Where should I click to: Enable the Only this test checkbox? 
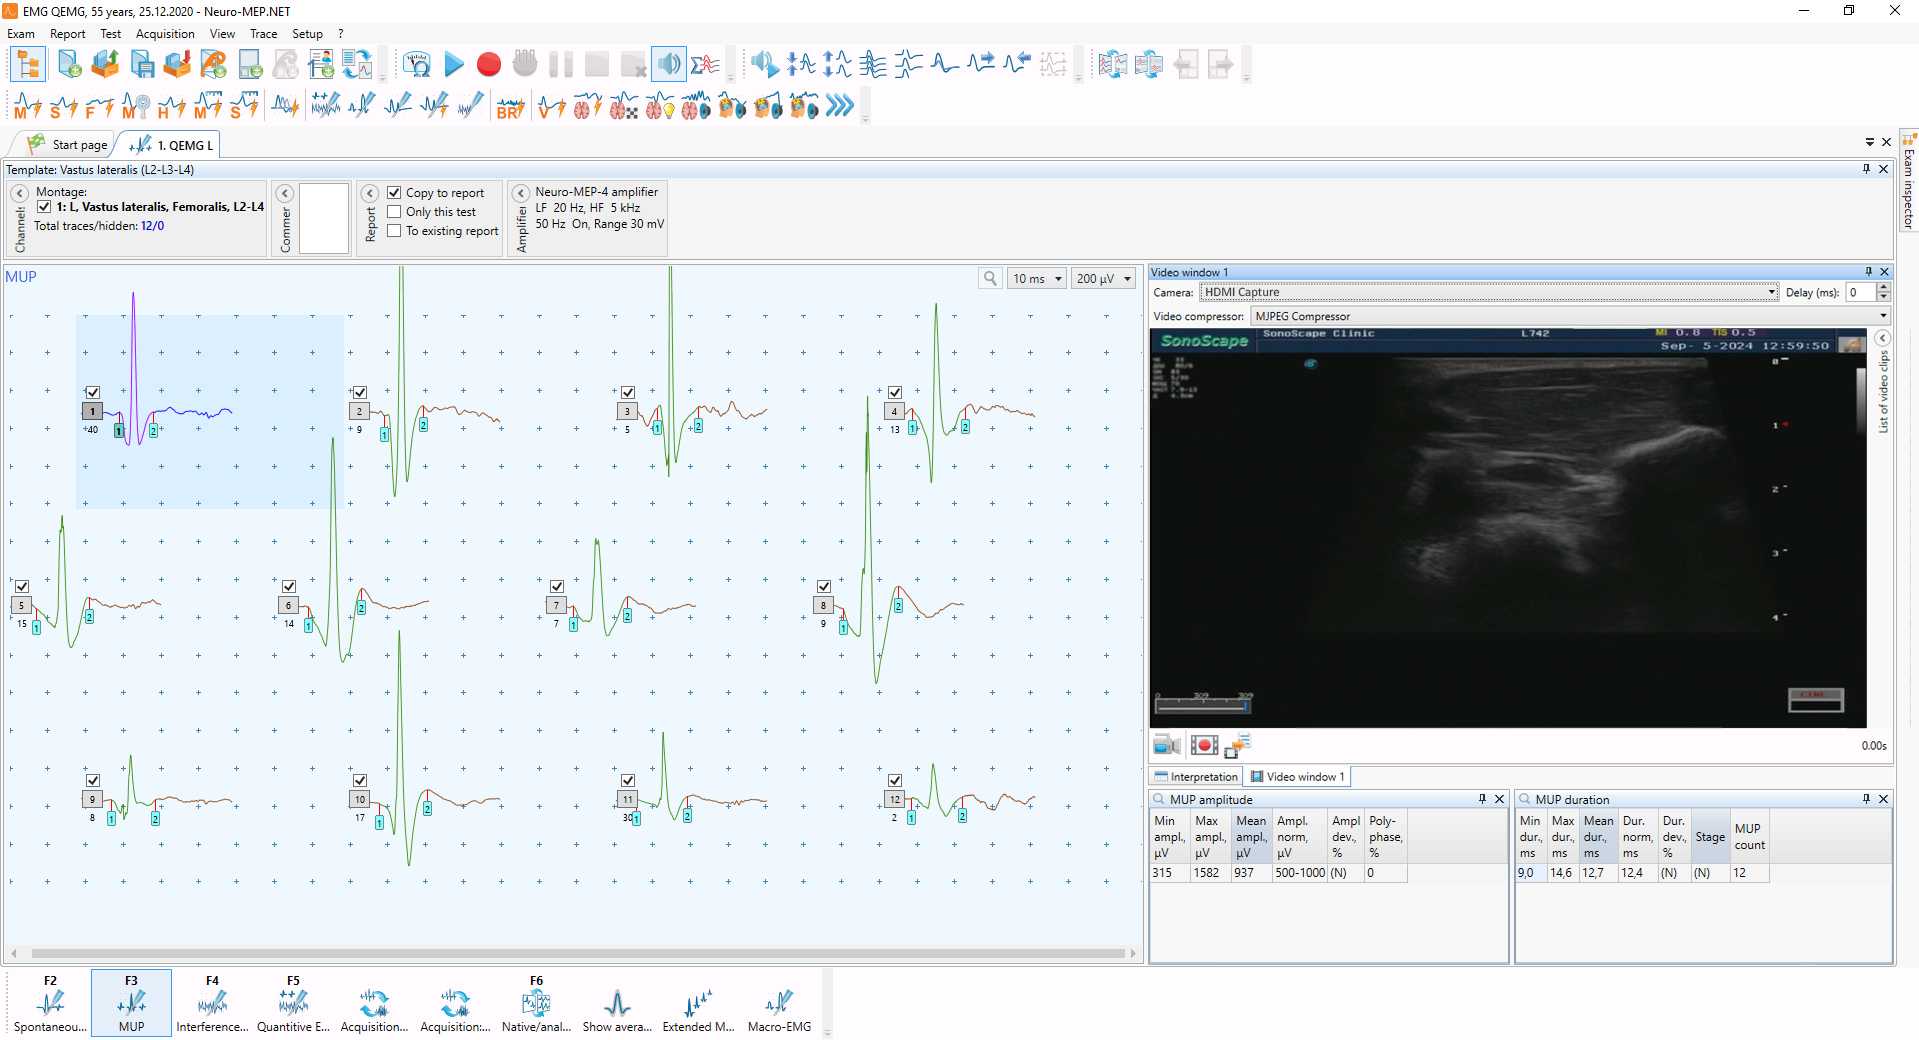tap(395, 212)
